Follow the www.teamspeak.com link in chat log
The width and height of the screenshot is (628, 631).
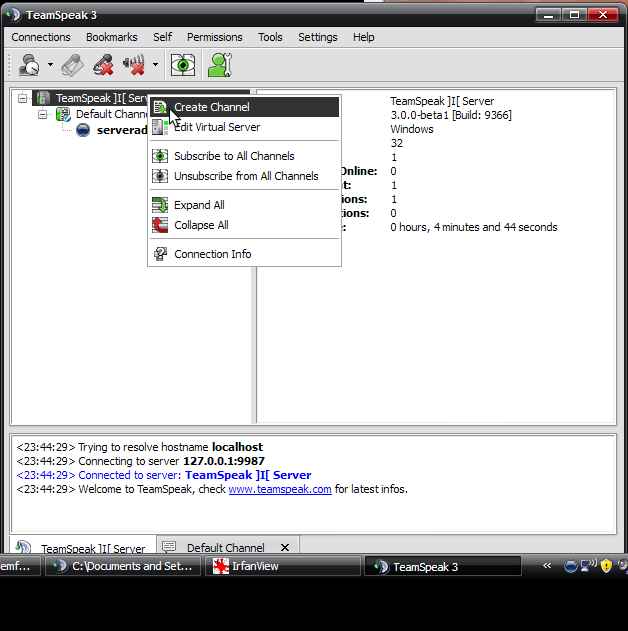(x=280, y=489)
